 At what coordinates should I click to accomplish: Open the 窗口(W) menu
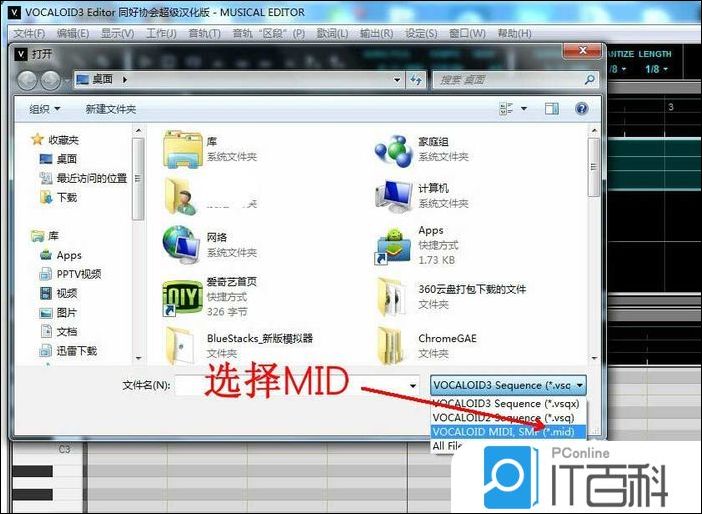point(467,33)
